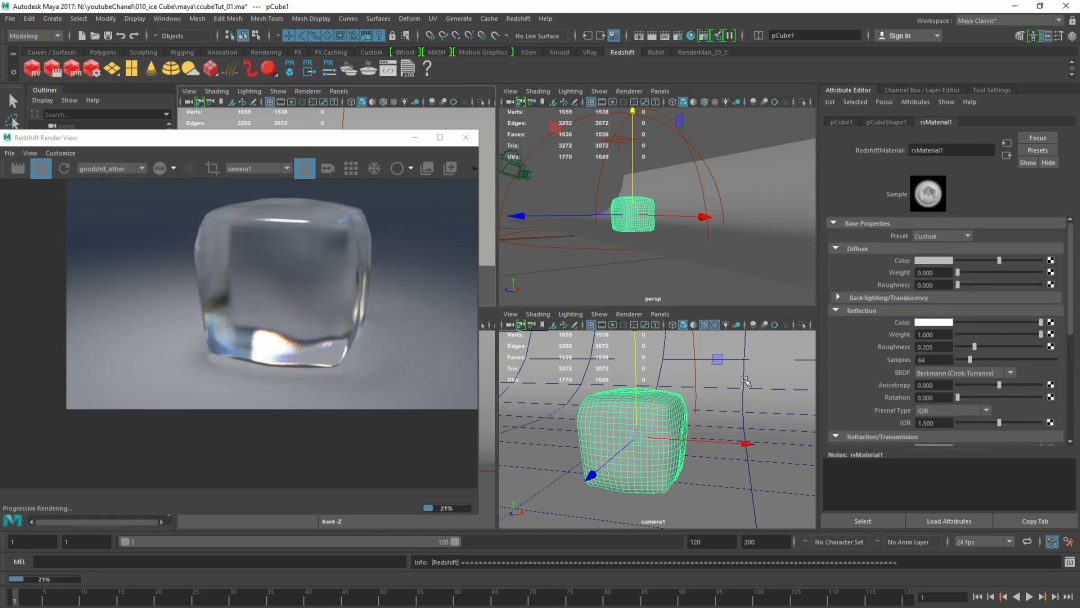Click the snowflake freeze icon in Render View
Image resolution: width=1080 pixels, height=608 pixels.
click(374, 169)
